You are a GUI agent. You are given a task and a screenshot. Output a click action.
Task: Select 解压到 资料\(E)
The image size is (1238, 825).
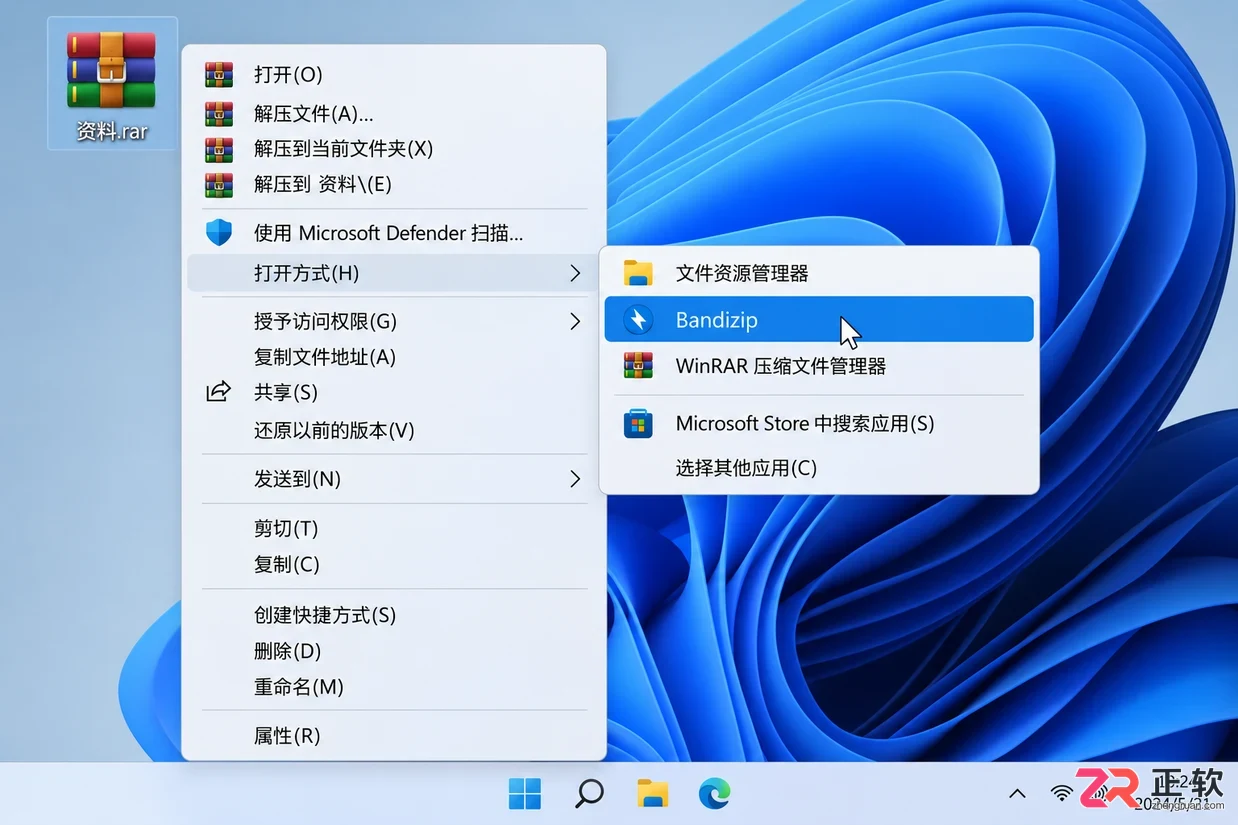click(393, 184)
